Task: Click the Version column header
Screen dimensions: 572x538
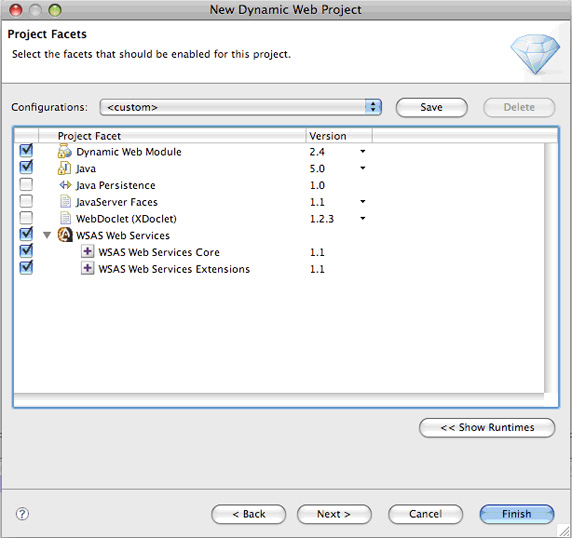Action: point(339,136)
